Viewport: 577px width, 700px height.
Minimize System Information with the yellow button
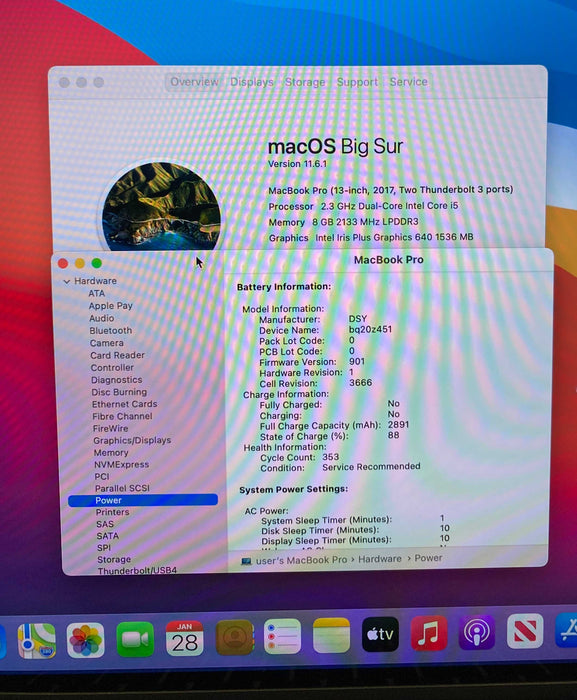79,263
